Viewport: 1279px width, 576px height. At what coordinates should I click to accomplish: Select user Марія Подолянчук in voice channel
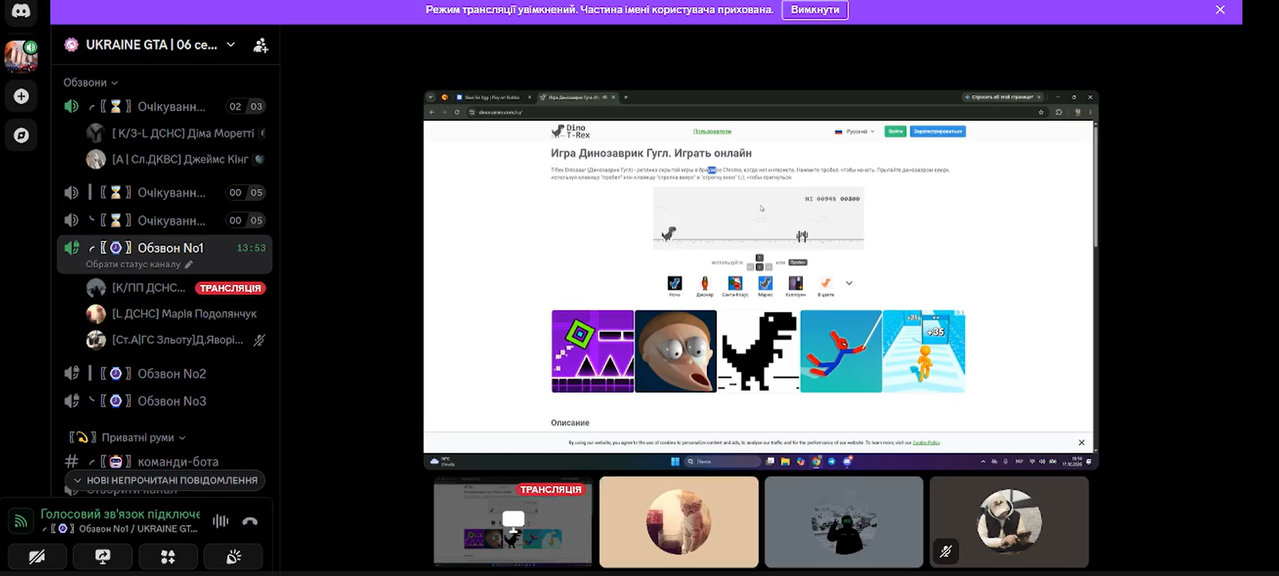177,314
